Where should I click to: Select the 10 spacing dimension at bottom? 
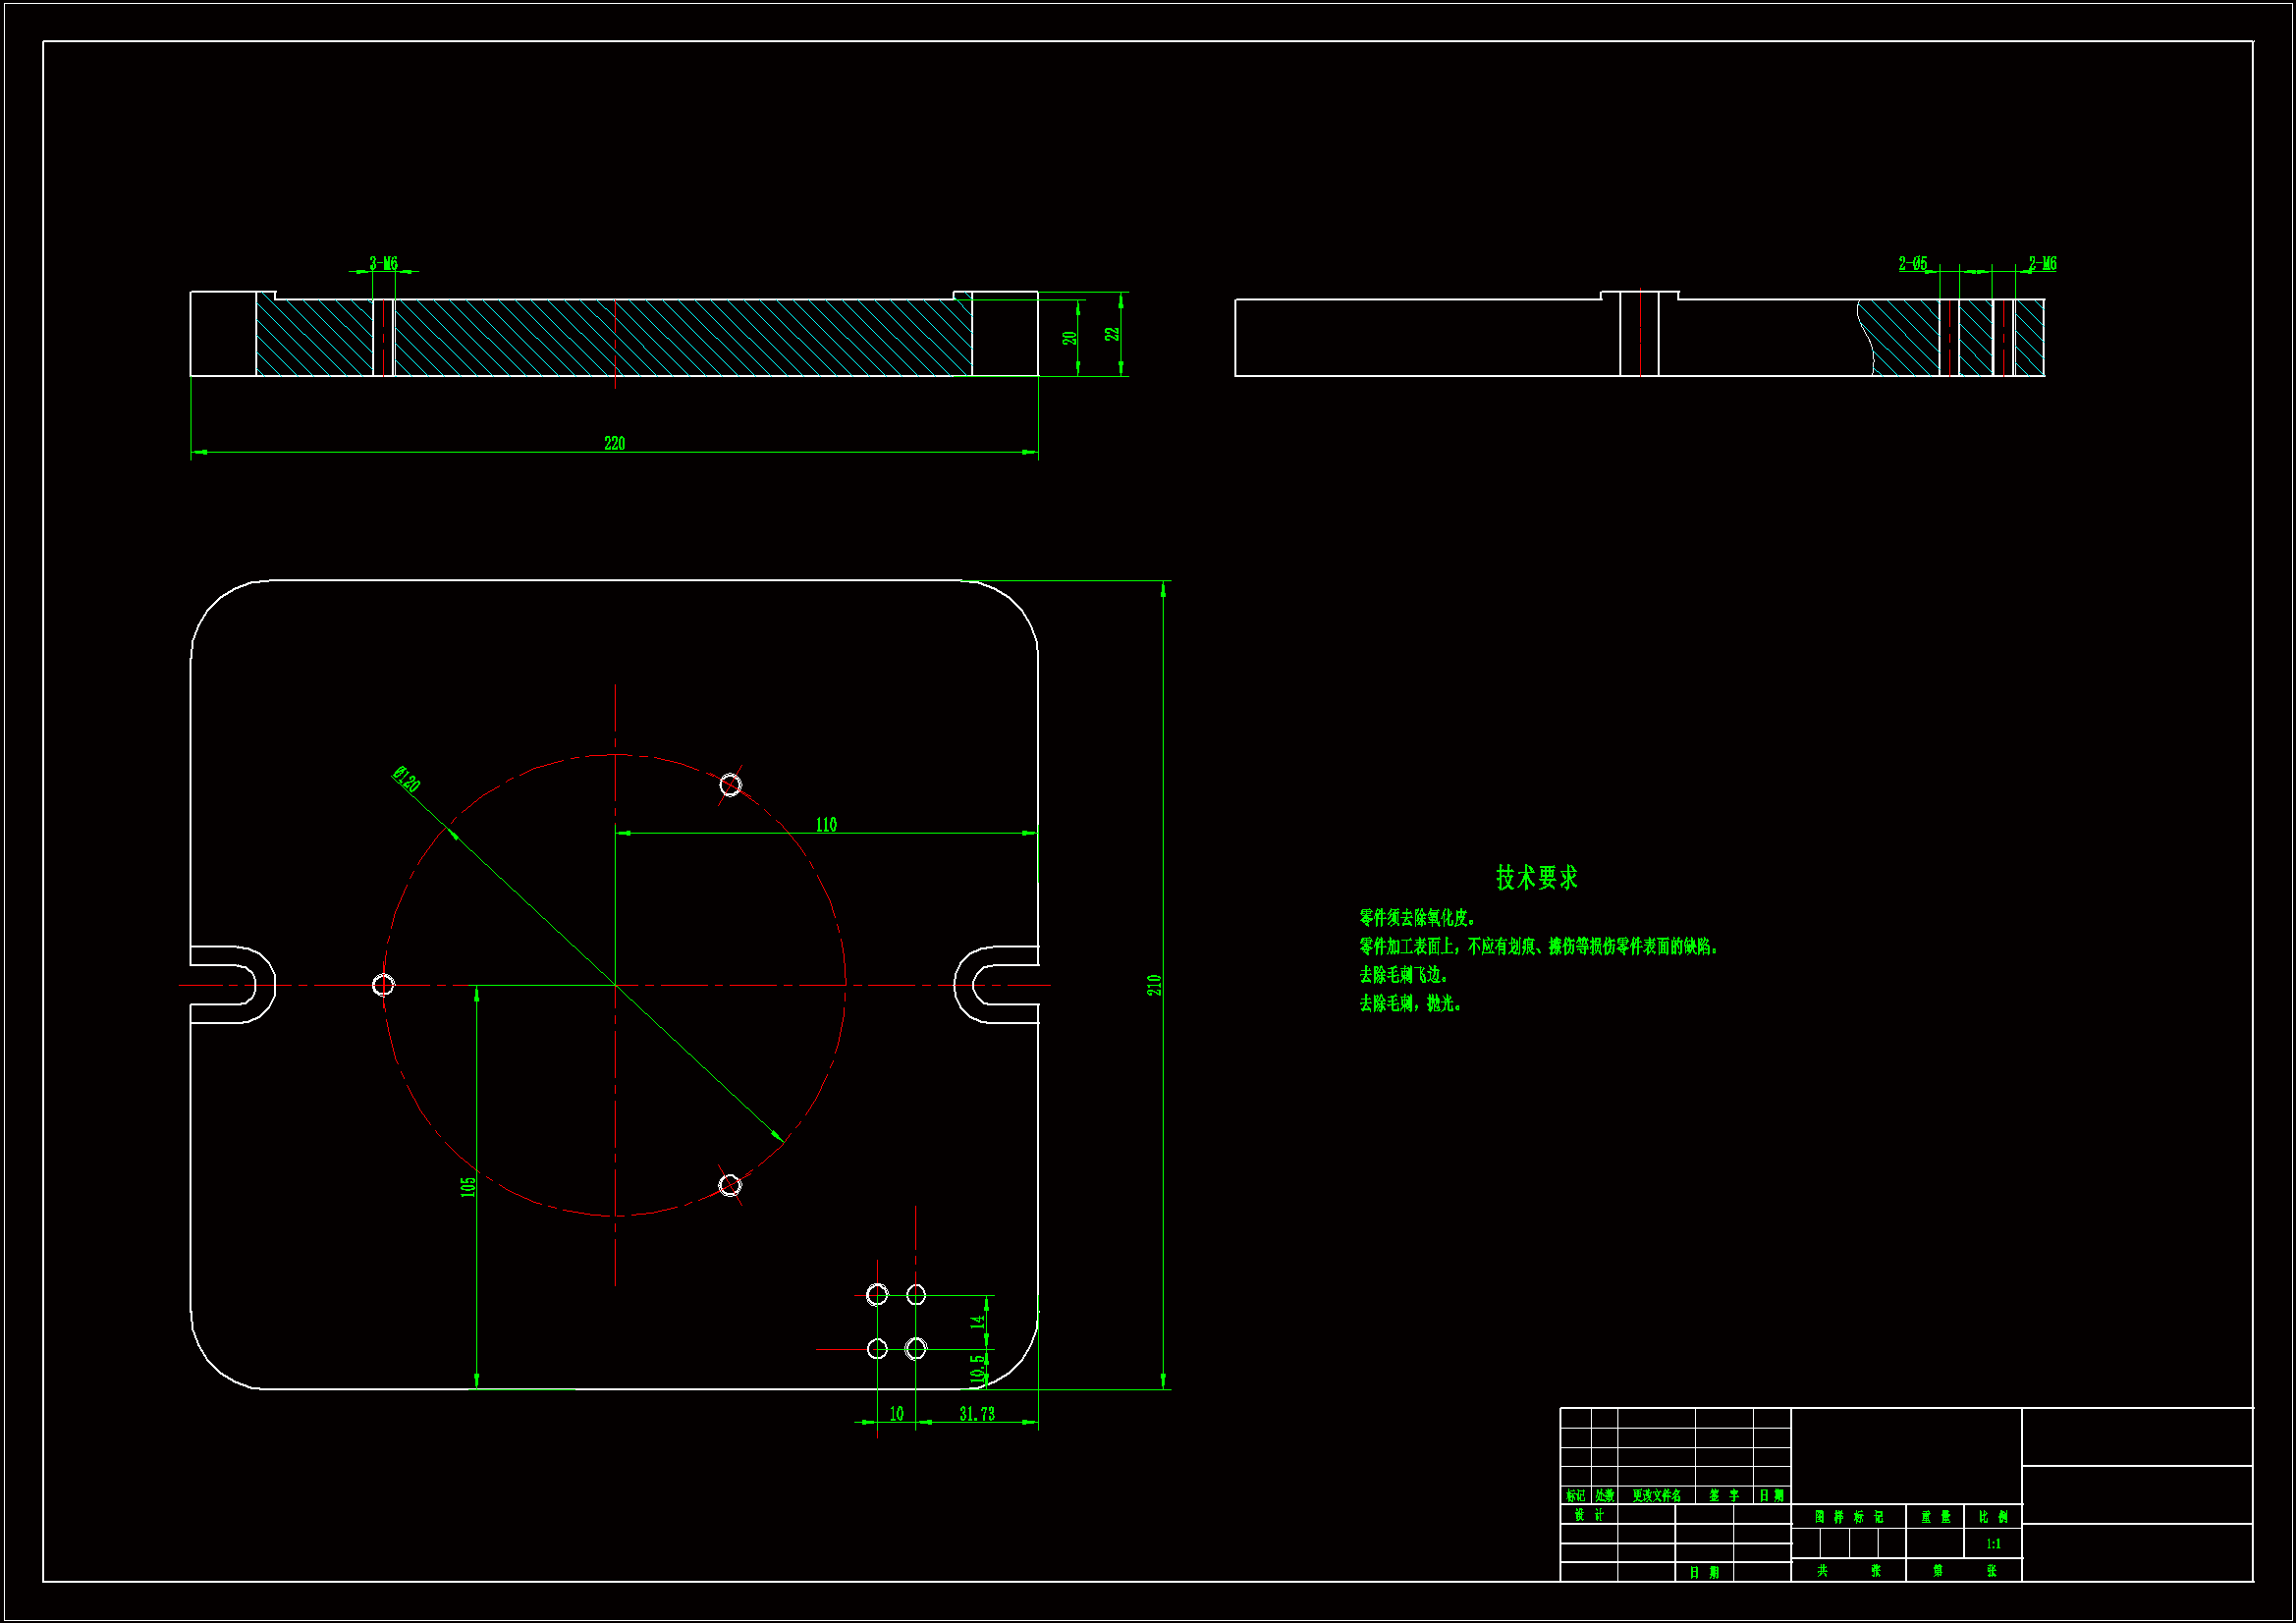pyautogui.click(x=896, y=1414)
